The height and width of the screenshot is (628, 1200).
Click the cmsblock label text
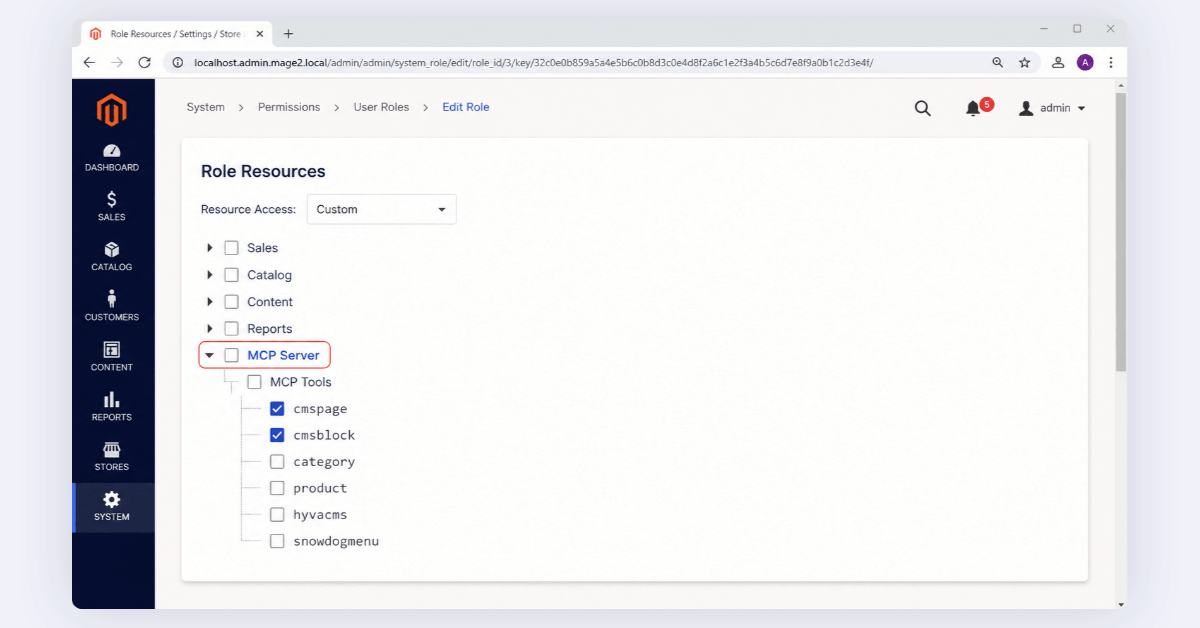pyautogui.click(x=324, y=435)
